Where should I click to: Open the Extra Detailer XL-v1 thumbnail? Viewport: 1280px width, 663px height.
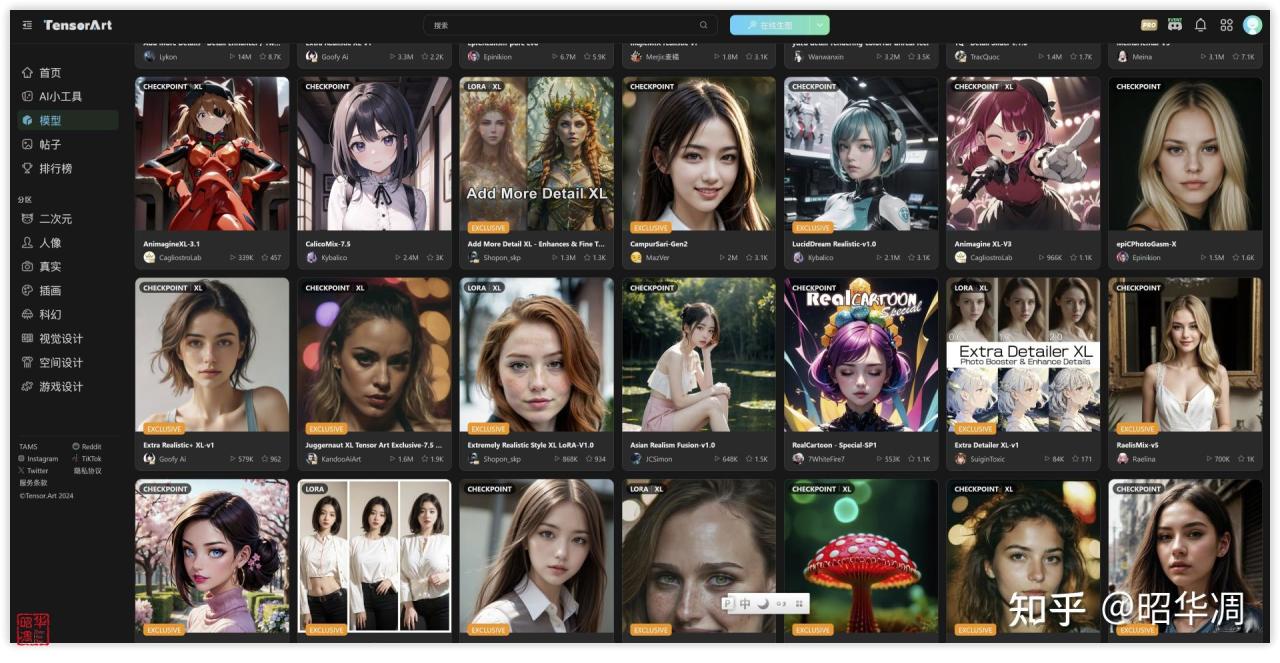[1023, 355]
